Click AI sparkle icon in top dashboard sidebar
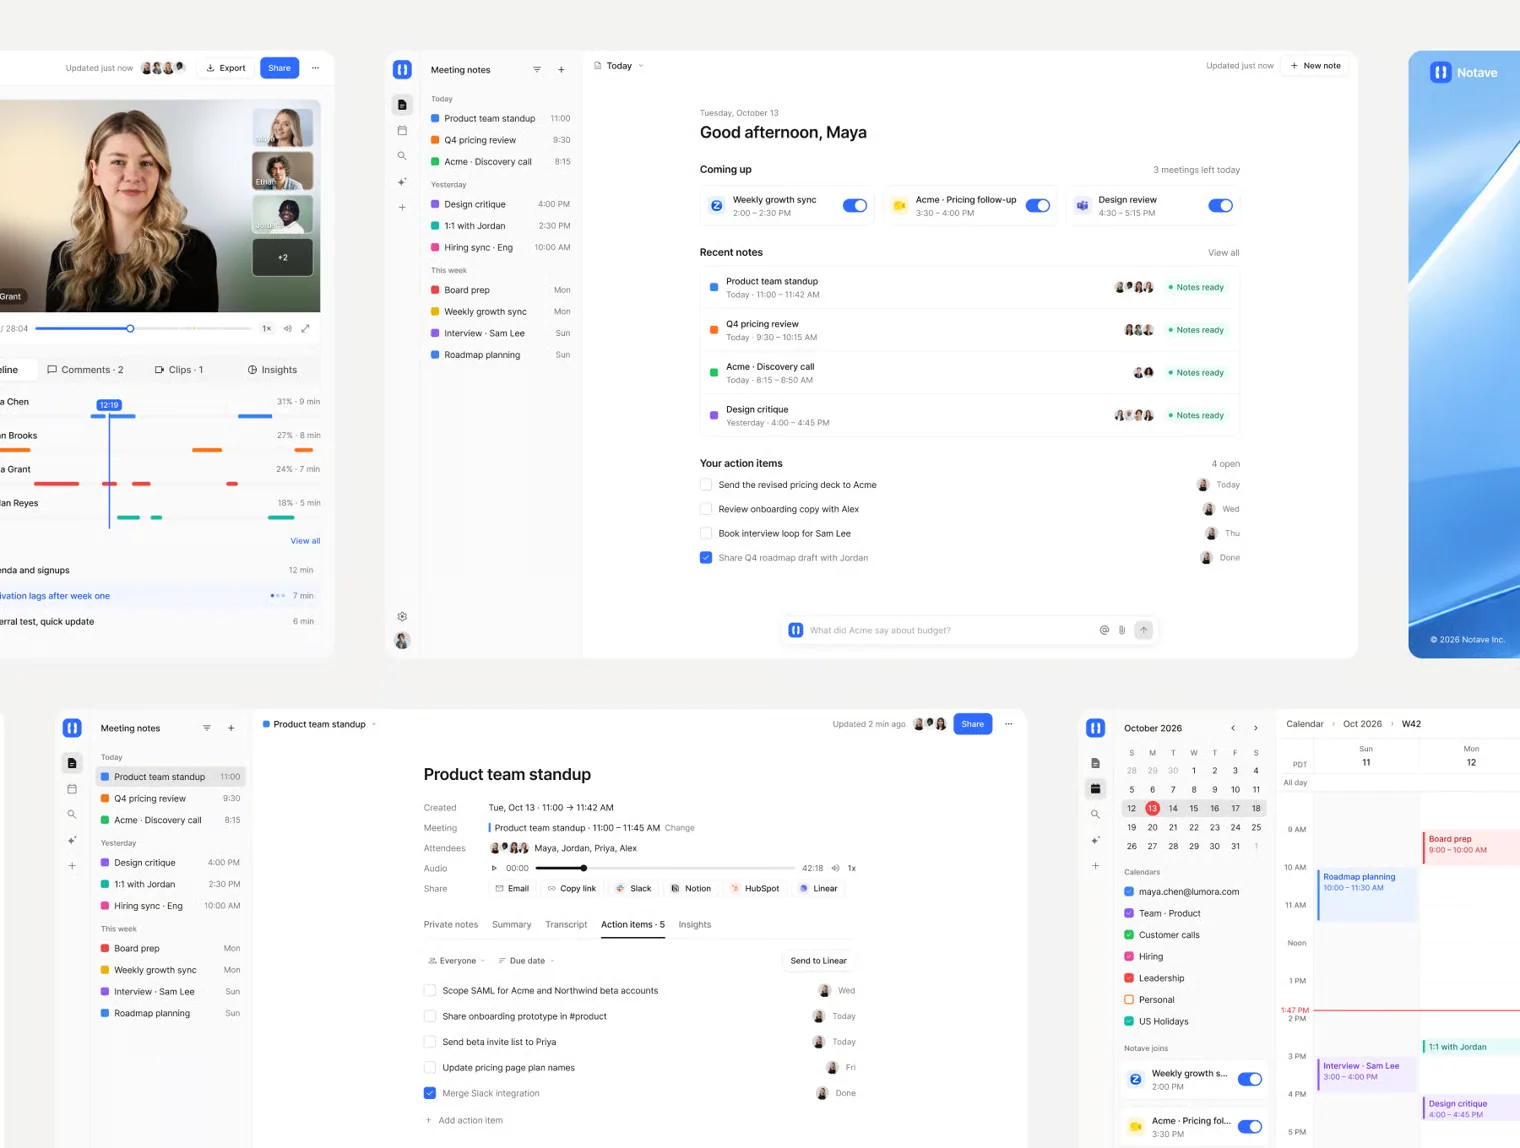Image resolution: width=1520 pixels, height=1148 pixels. click(402, 182)
